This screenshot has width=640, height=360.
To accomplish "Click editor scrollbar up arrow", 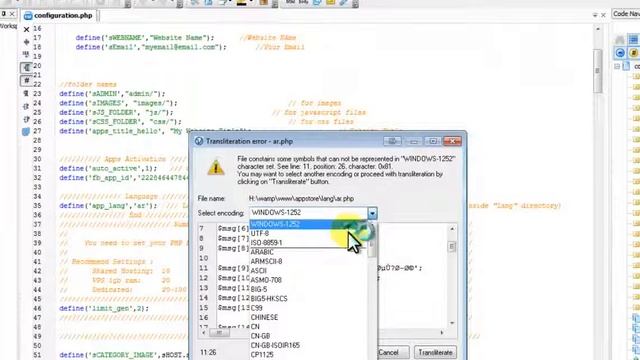I will tap(598, 29).
